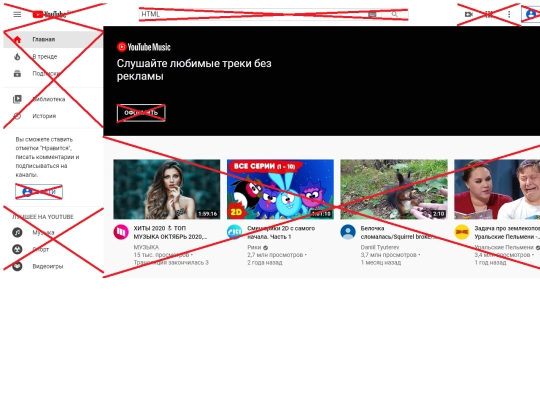540x405 pixels.
Task: Click the 3,7 млн просмотров text
Action: [x=388, y=255]
